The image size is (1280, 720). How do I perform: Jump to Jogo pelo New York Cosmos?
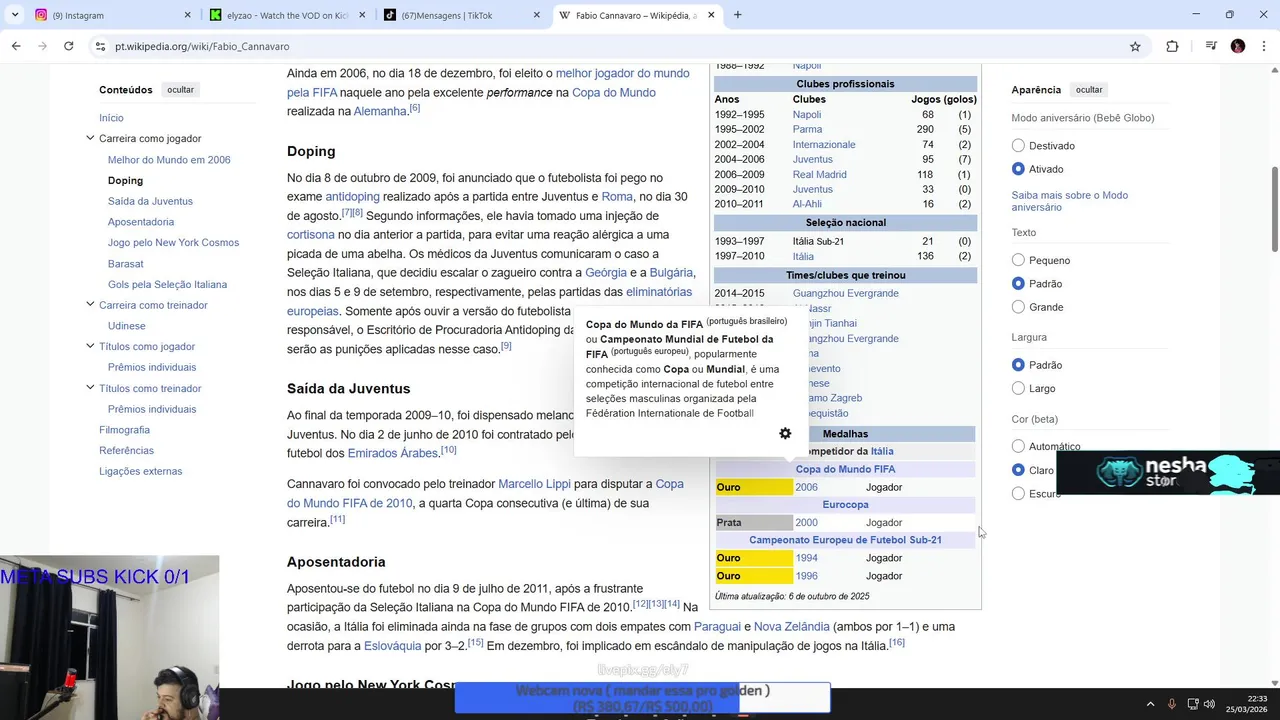point(173,243)
